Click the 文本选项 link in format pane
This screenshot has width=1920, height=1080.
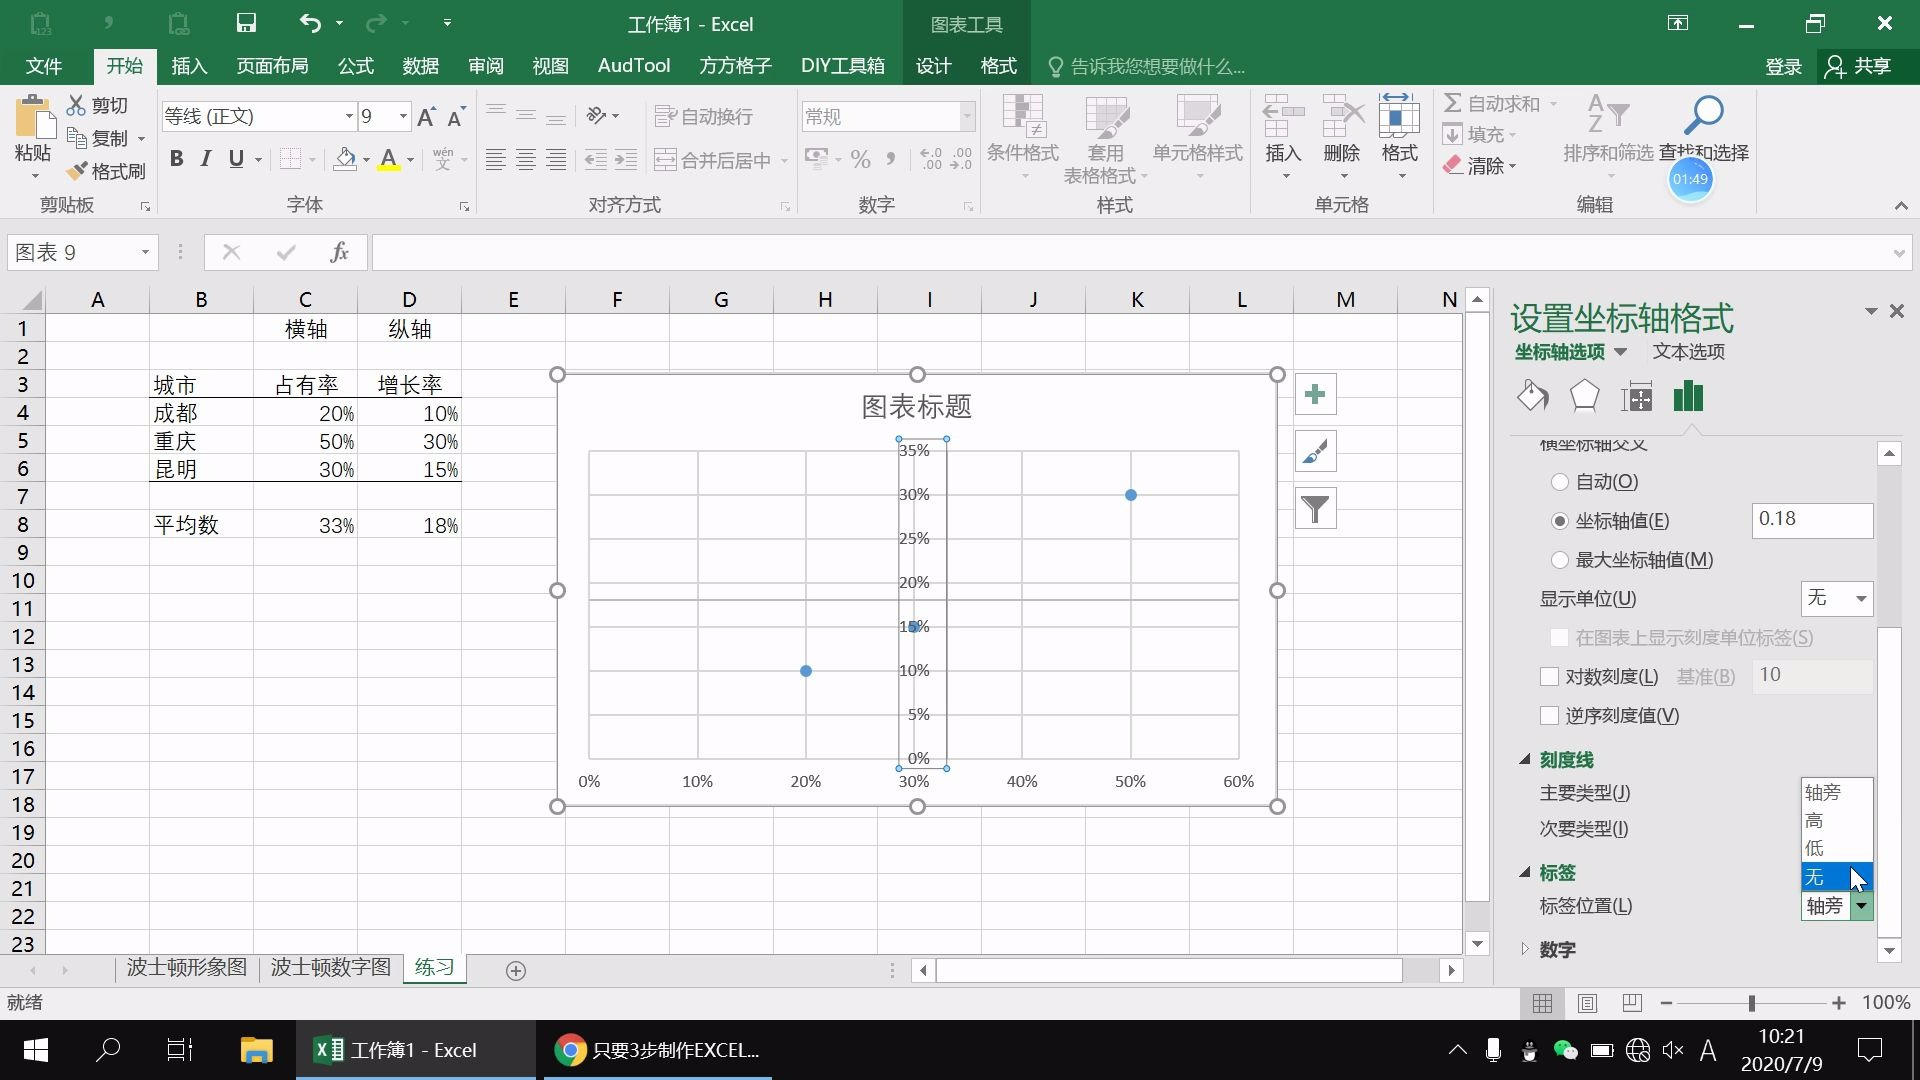1688,352
